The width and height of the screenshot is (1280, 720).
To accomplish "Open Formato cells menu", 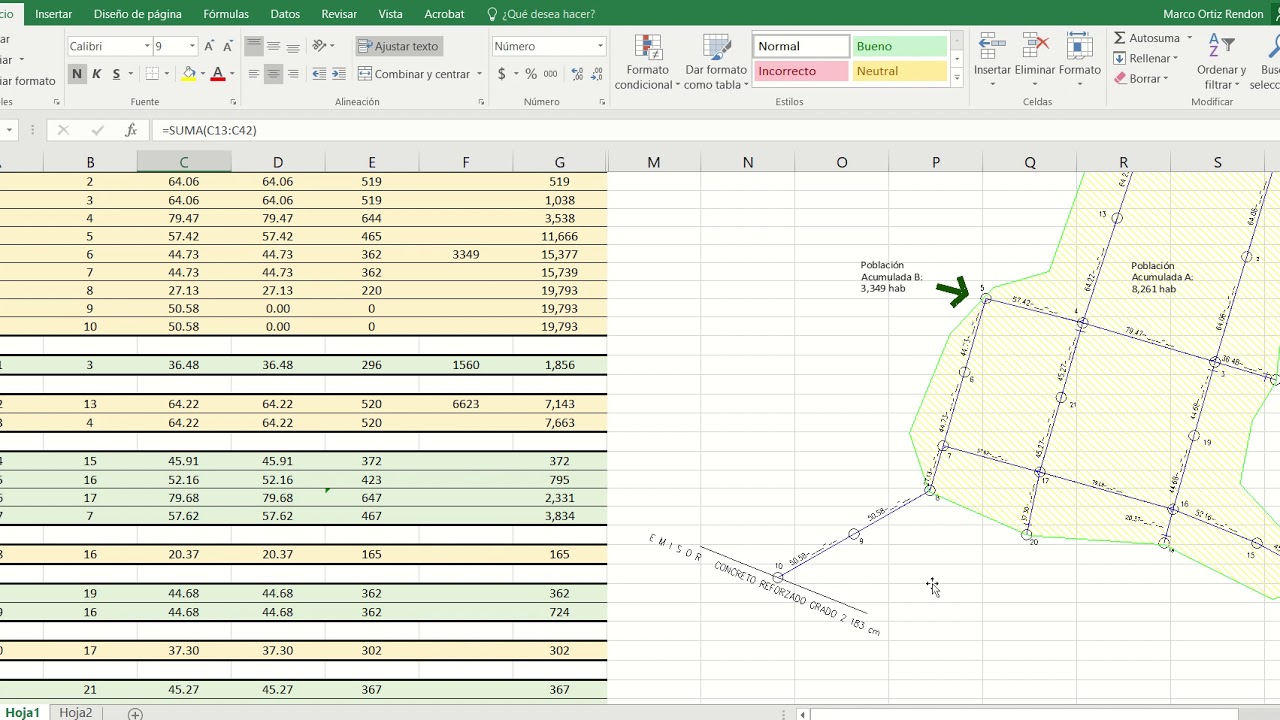I will click(1080, 60).
